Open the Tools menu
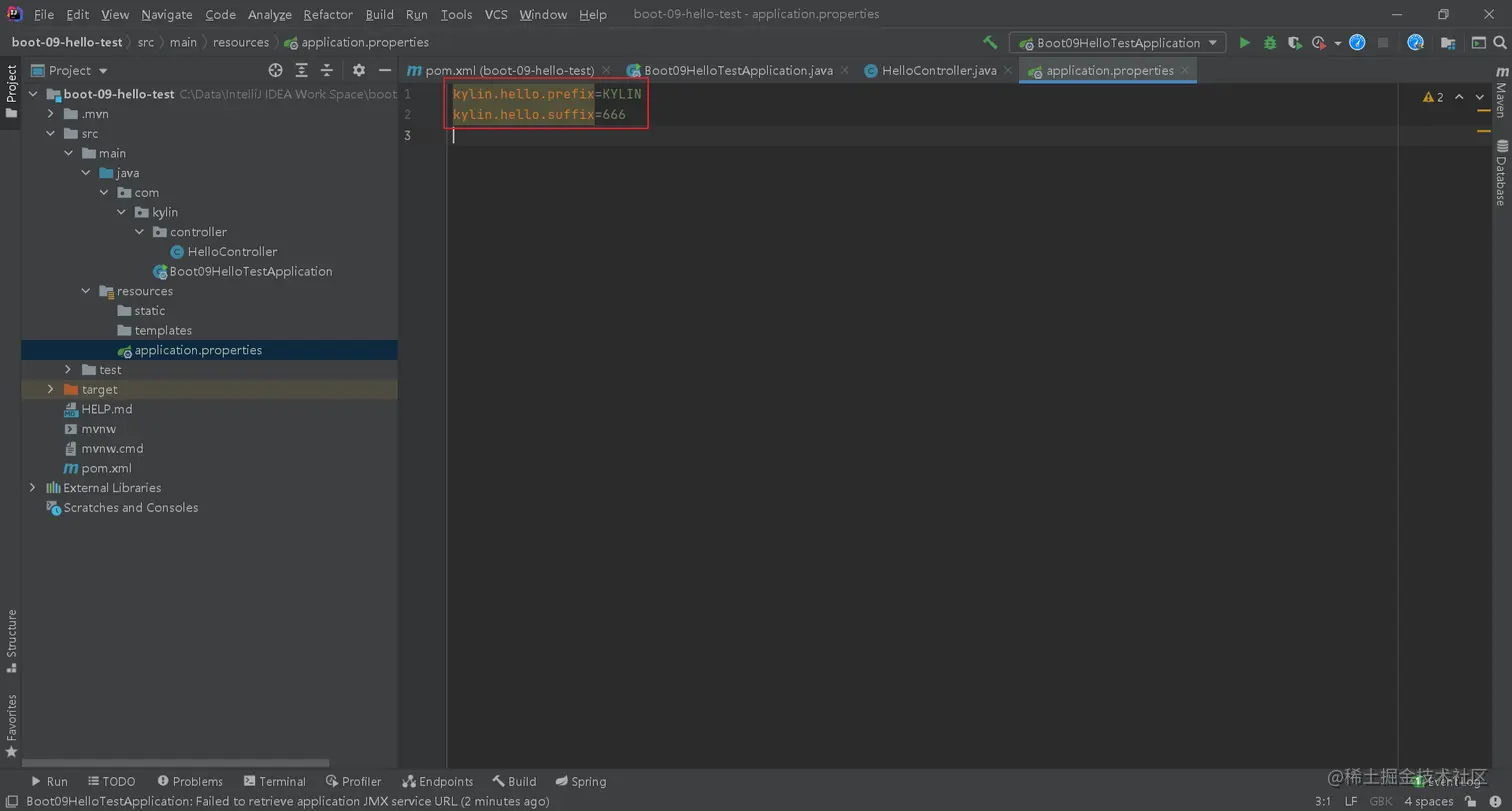The width and height of the screenshot is (1512, 811). click(x=456, y=15)
